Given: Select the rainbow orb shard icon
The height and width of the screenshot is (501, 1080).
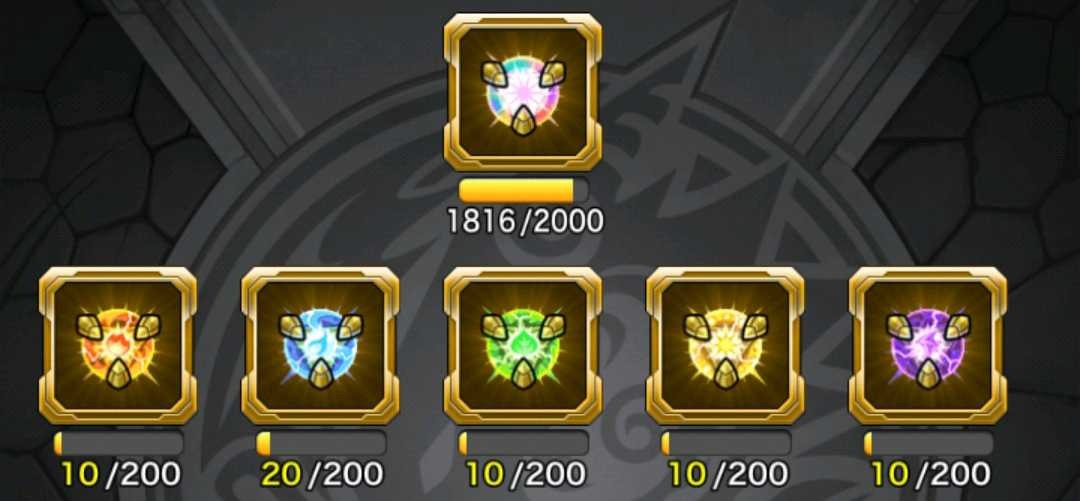Looking at the screenshot, I should (523, 92).
